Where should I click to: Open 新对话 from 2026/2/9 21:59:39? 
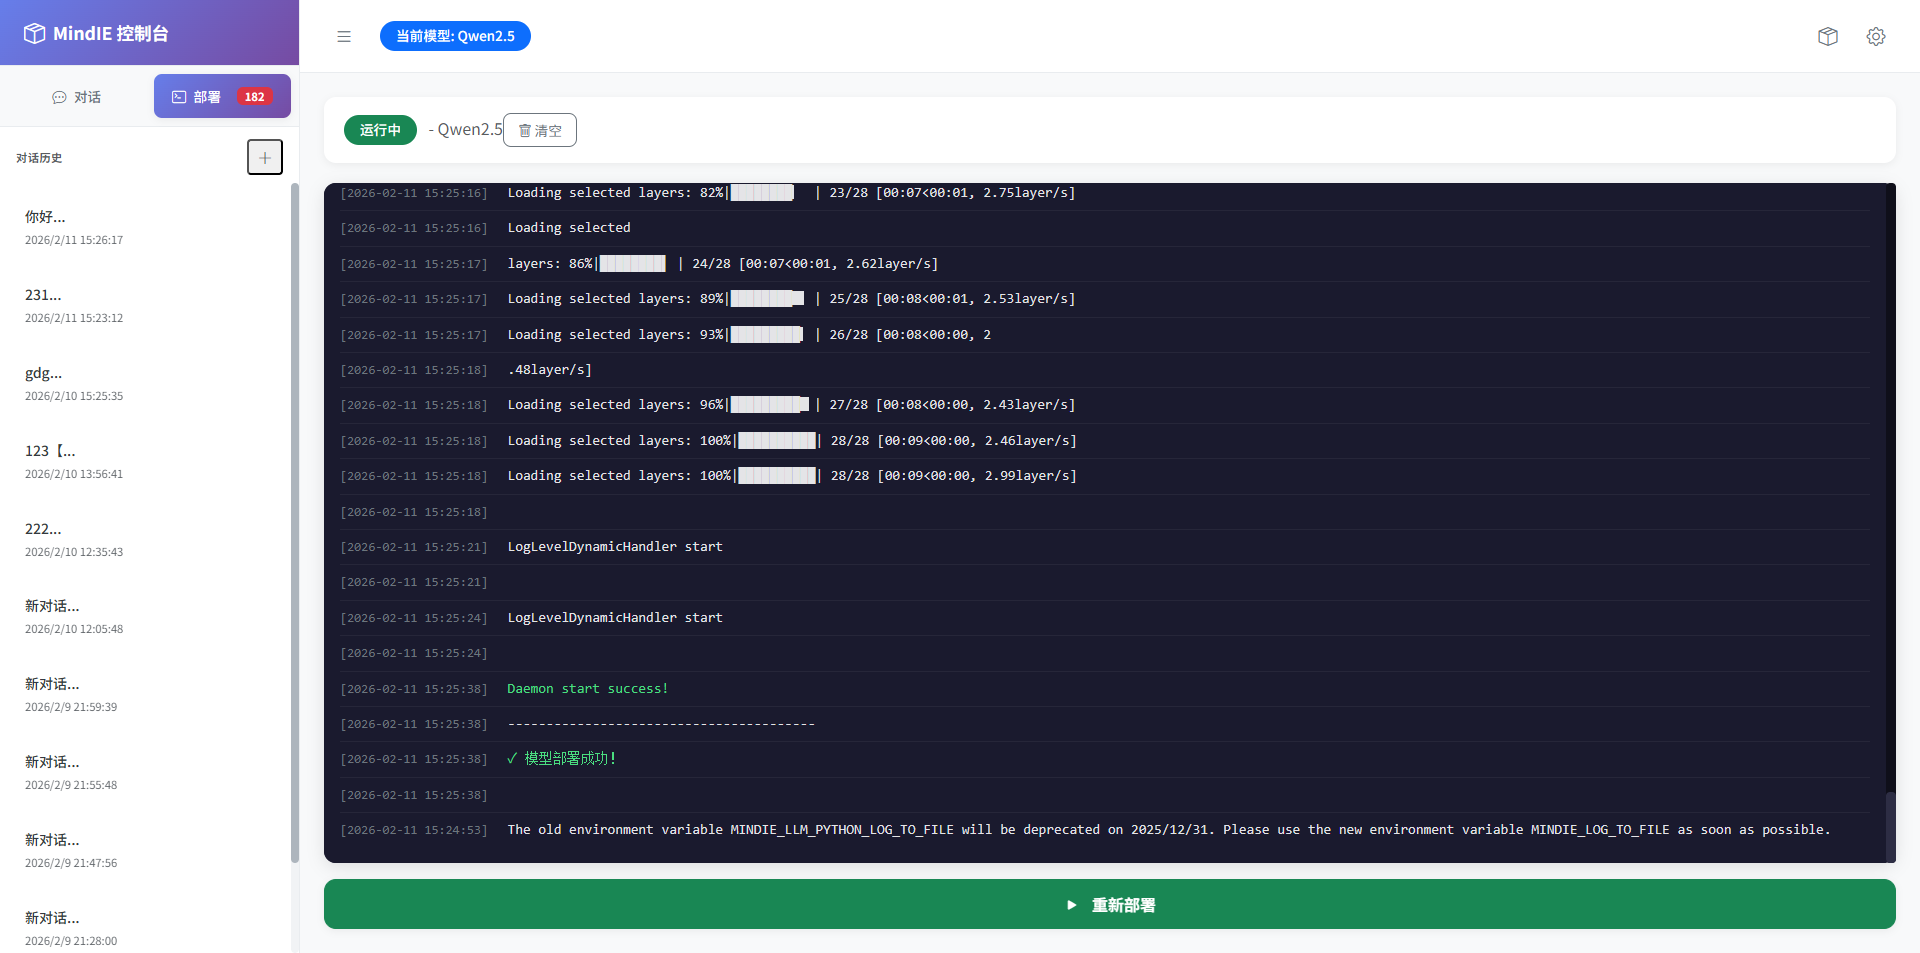pos(145,694)
